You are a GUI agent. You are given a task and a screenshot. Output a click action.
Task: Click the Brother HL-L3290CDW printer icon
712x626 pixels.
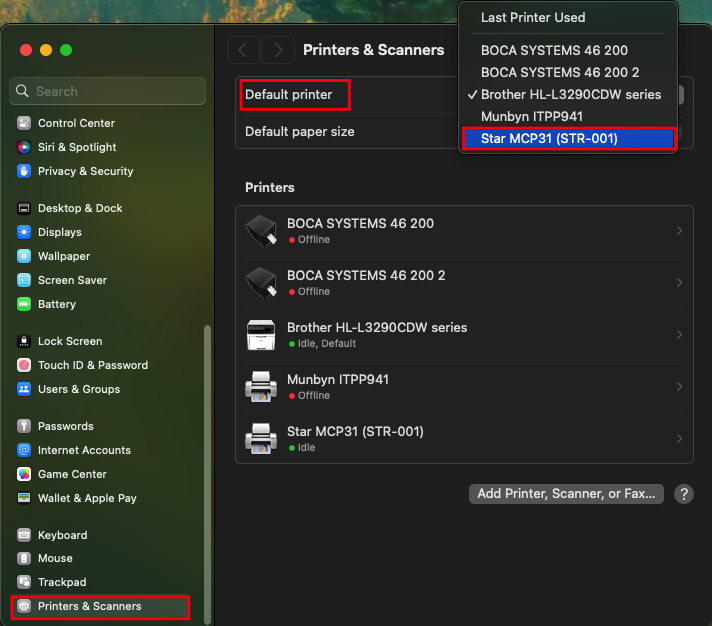point(261,335)
